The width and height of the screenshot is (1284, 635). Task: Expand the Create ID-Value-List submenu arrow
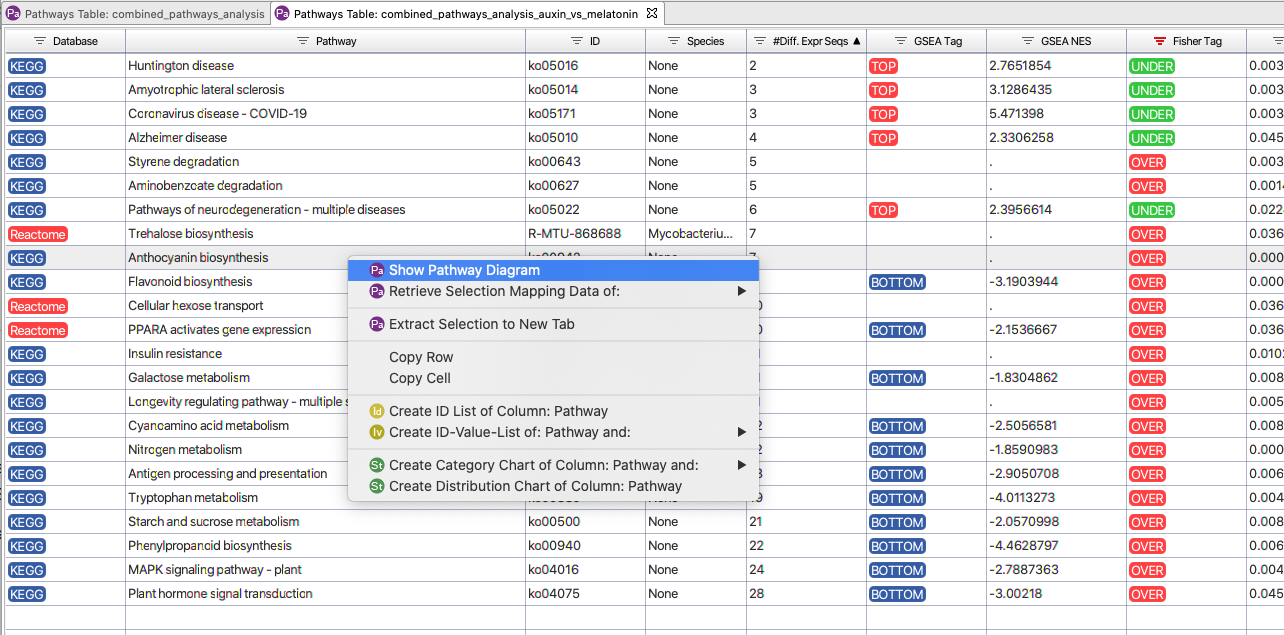pyautogui.click(x=742, y=432)
